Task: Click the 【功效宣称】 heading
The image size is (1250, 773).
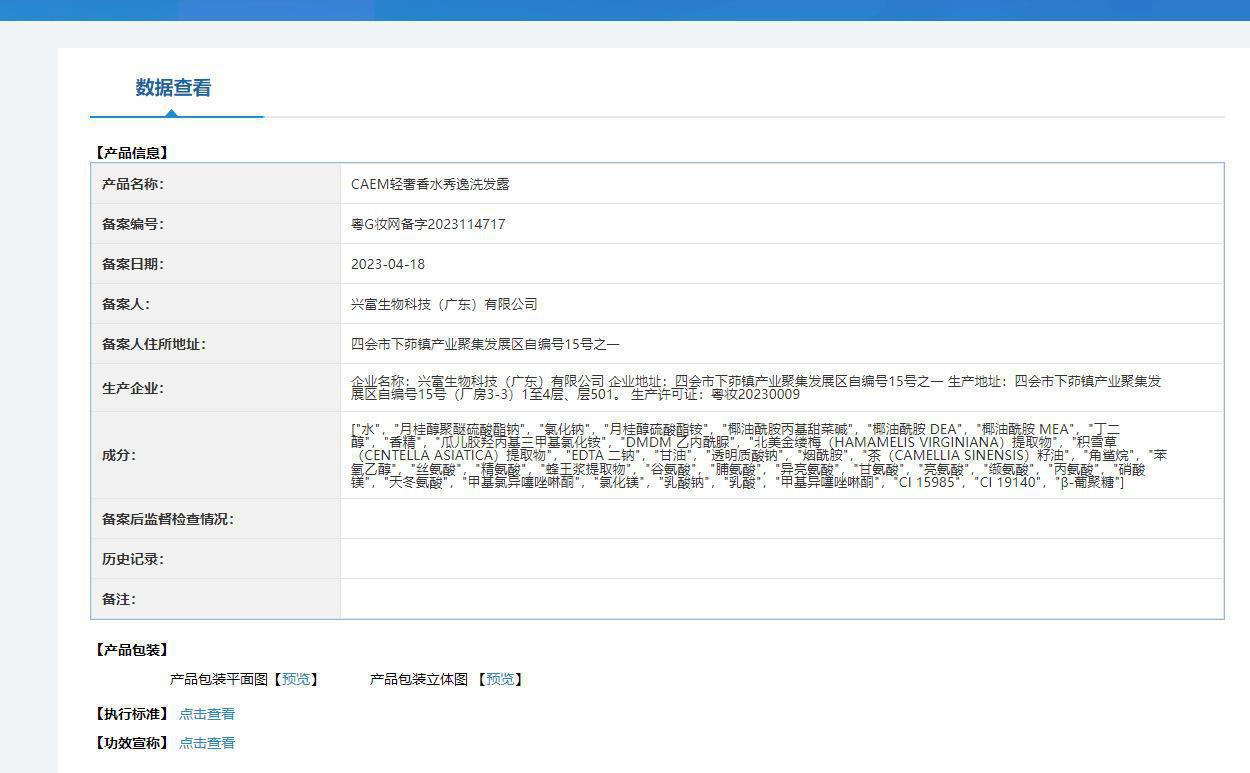Action: tap(132, 743)
